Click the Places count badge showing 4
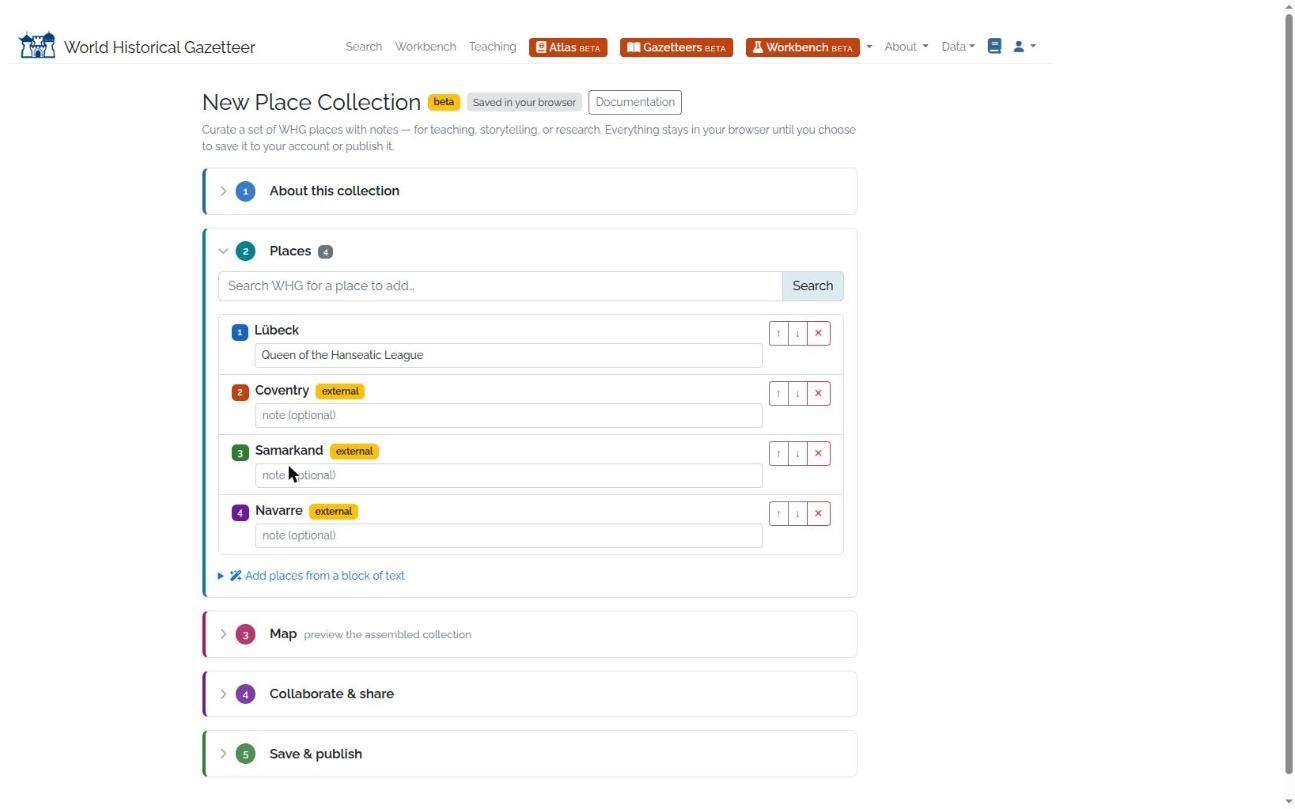Screen dimensions: 1295x809 [x=325, y=252]
